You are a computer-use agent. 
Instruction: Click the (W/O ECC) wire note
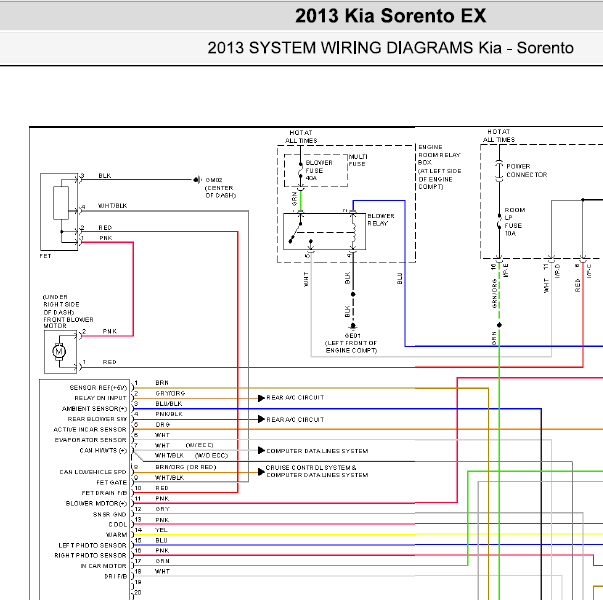click(x=211, y=455)
